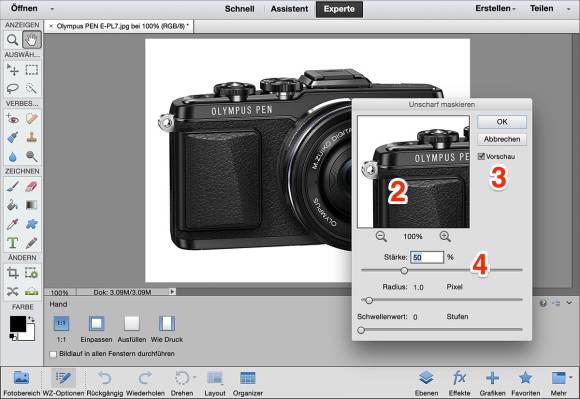
Task: Select the Hand tool
Action: pyautogui.click(x=32, y=40)
